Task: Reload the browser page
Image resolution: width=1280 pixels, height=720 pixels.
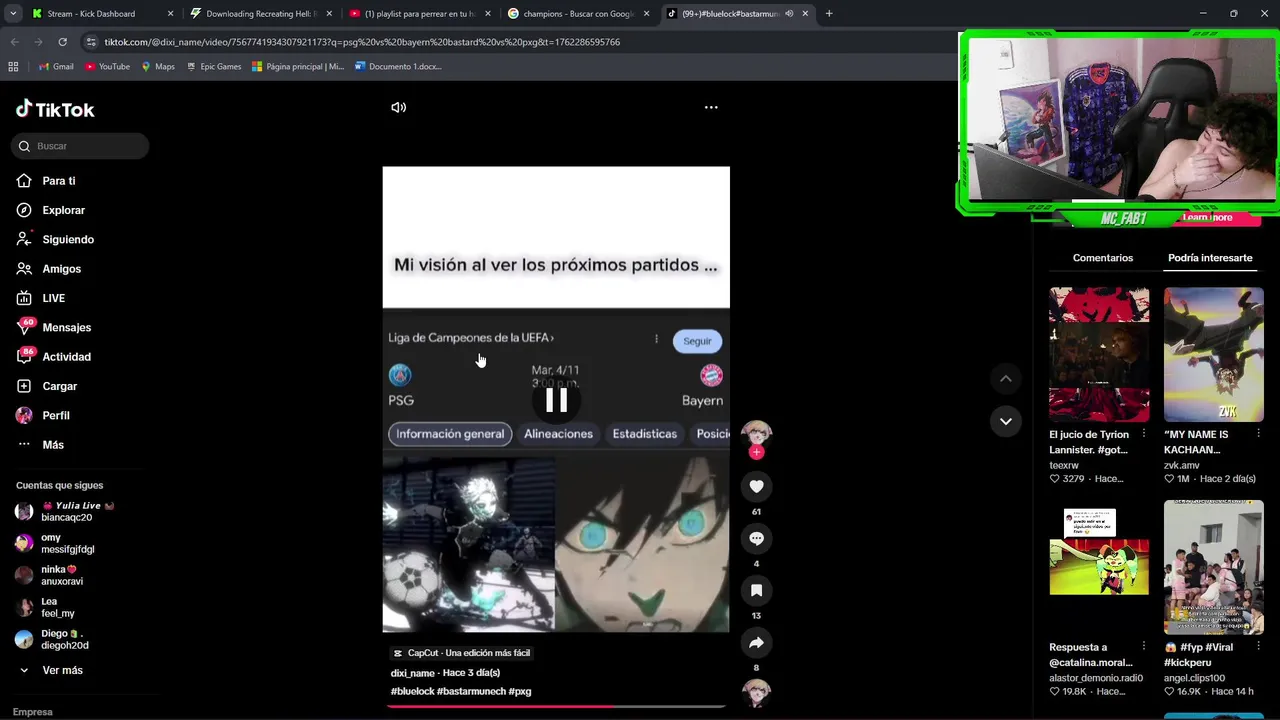Action: pos(62,42)
